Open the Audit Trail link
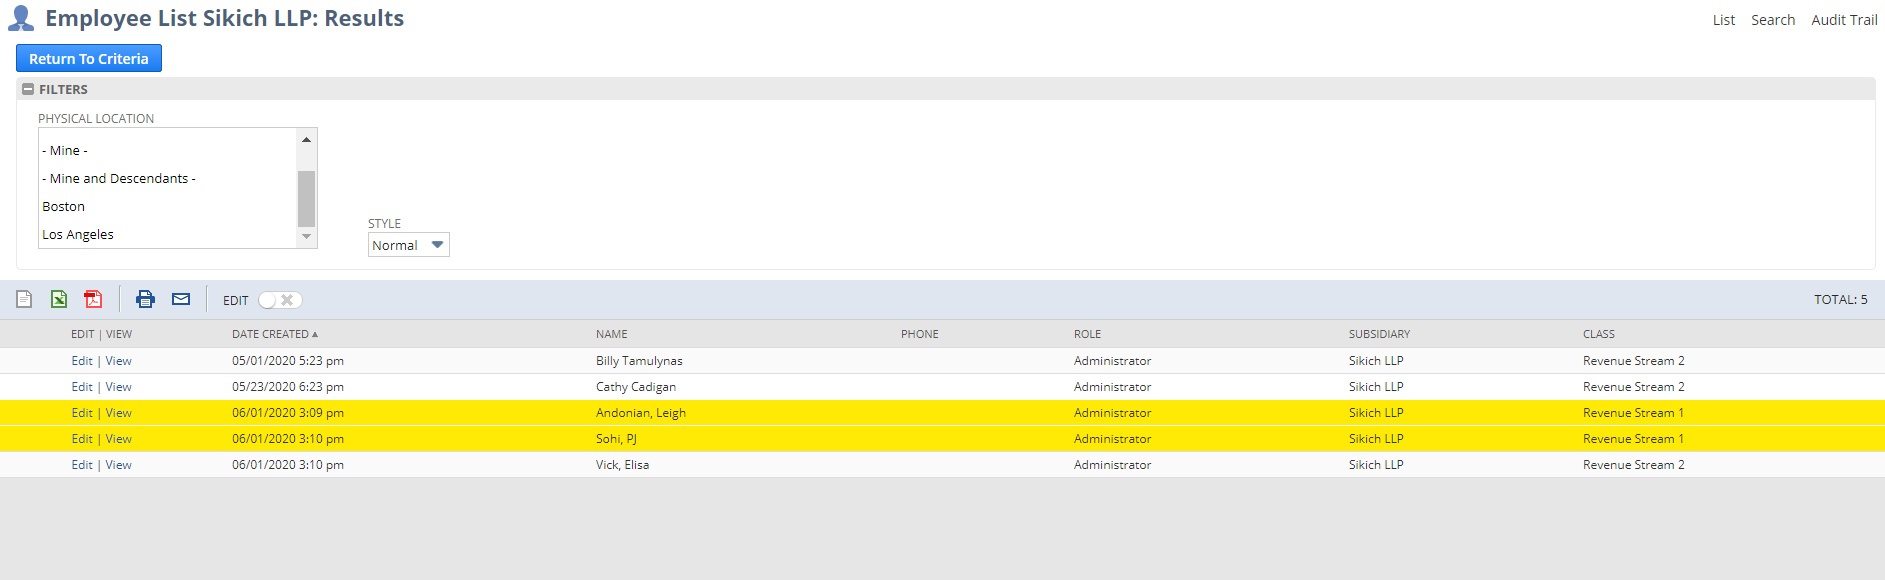 click(1843, 20)
